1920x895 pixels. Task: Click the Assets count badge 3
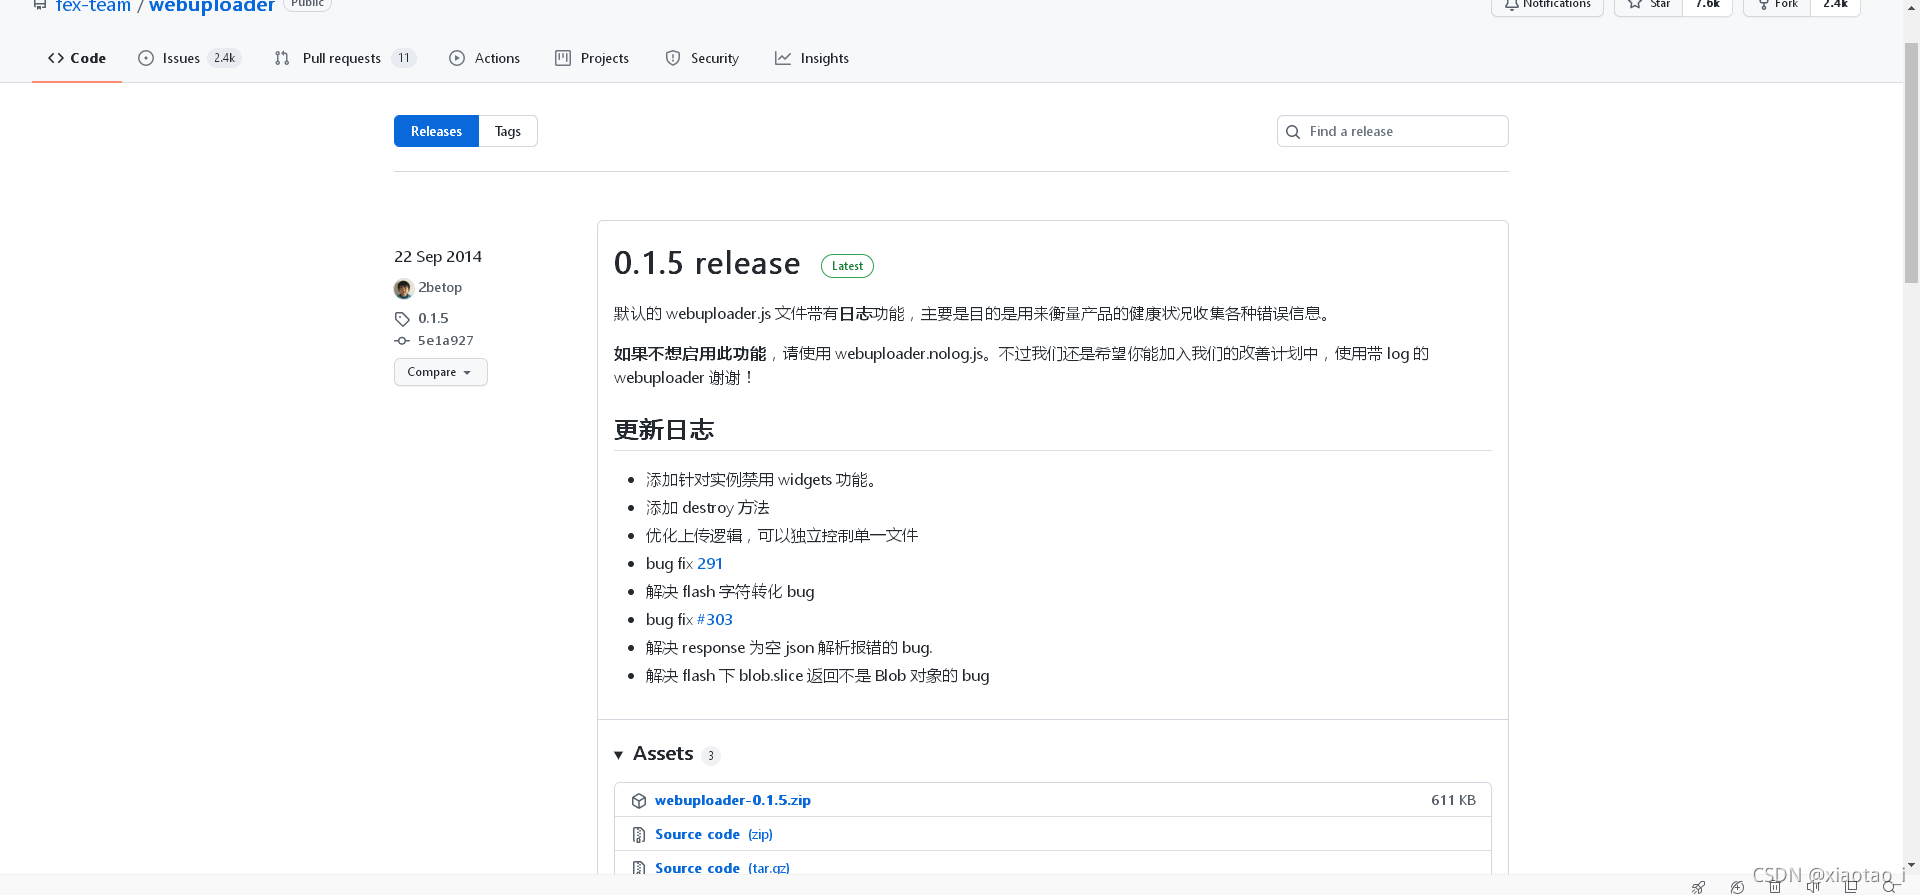(x=711, y=756)
